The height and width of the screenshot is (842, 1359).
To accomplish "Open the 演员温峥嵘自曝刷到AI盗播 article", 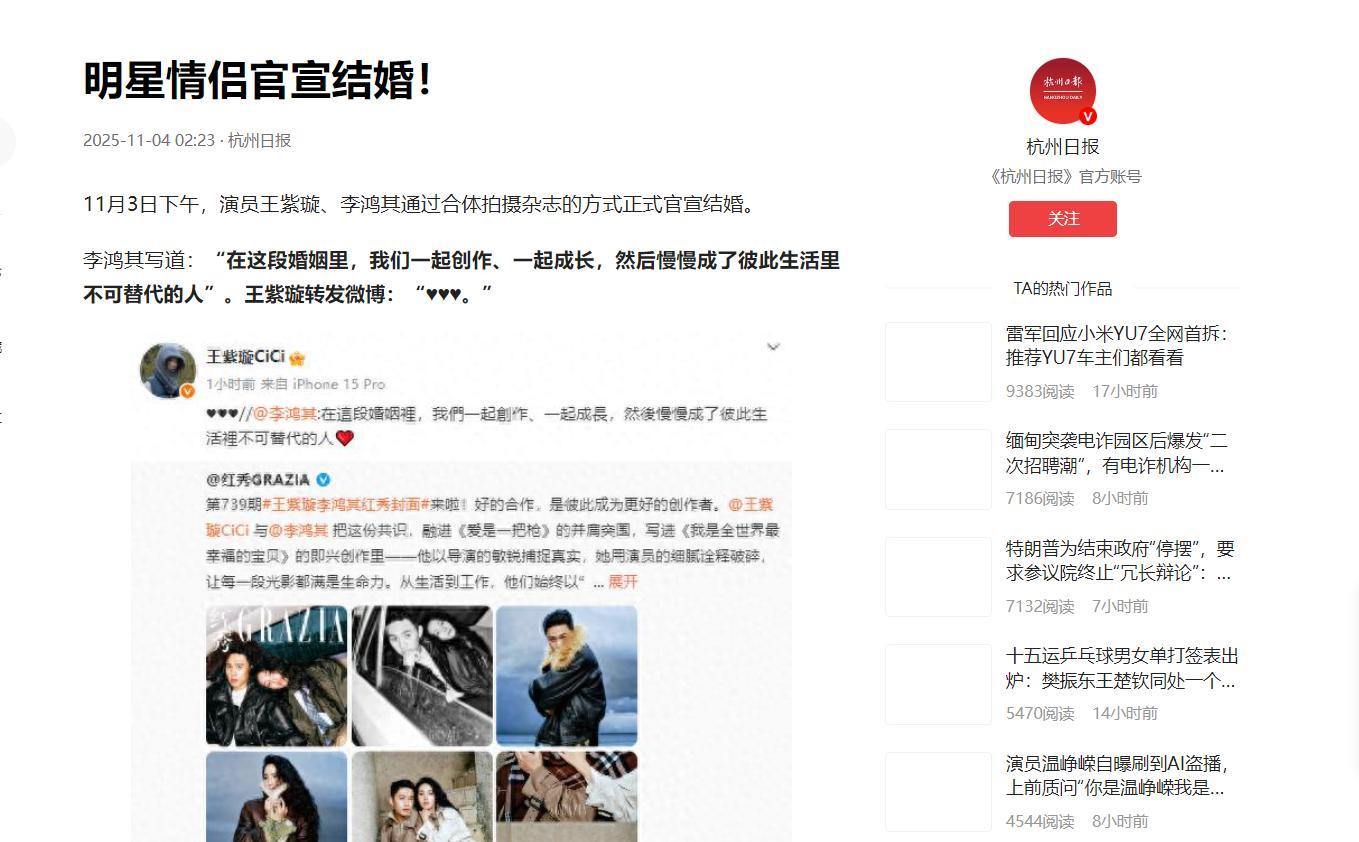I will (1117, 776).
